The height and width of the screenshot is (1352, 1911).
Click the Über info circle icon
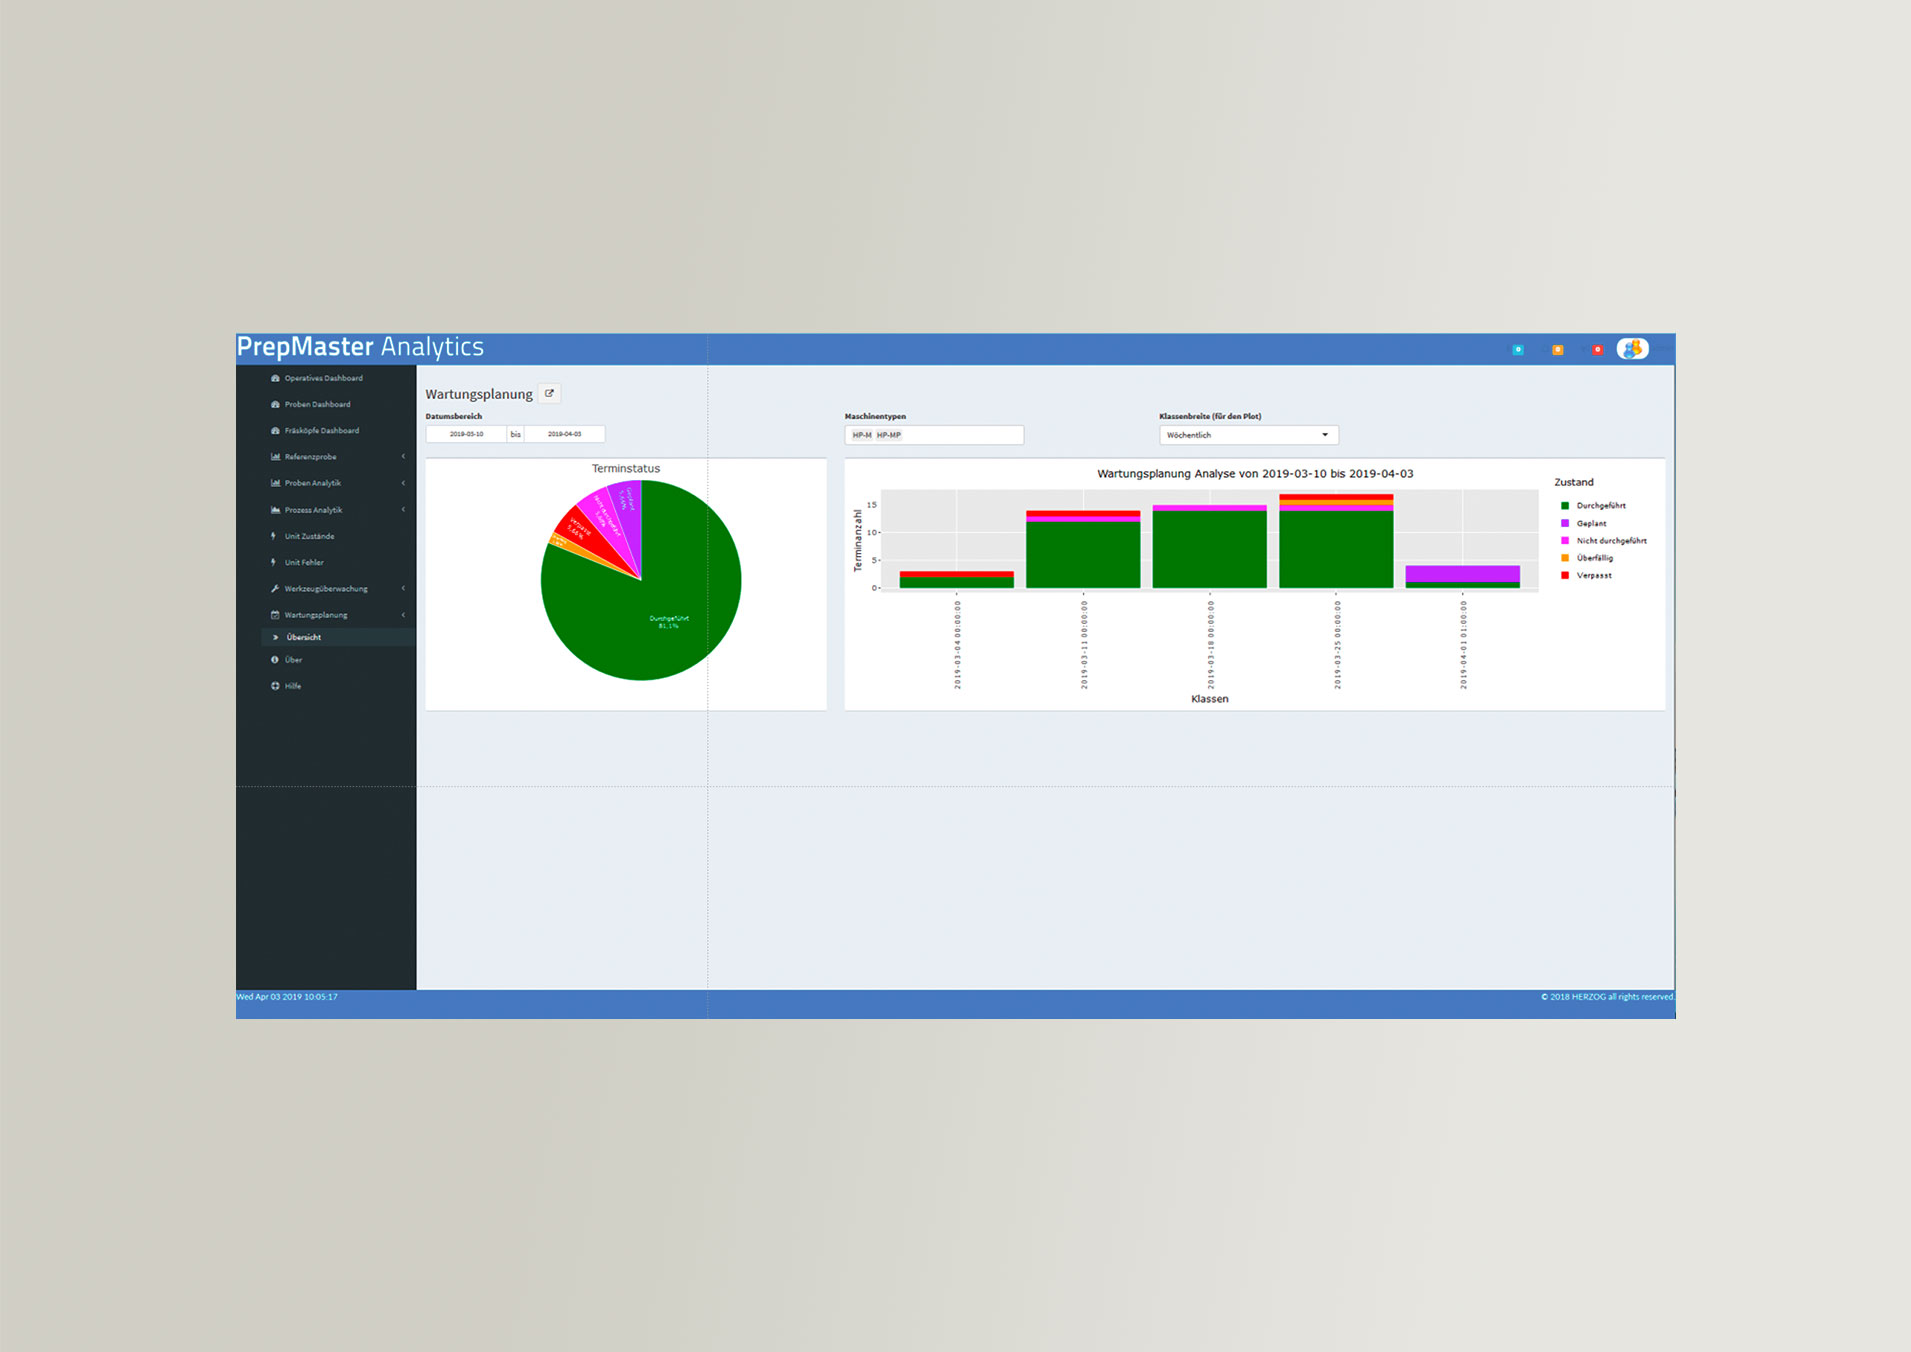coord(275,660)
